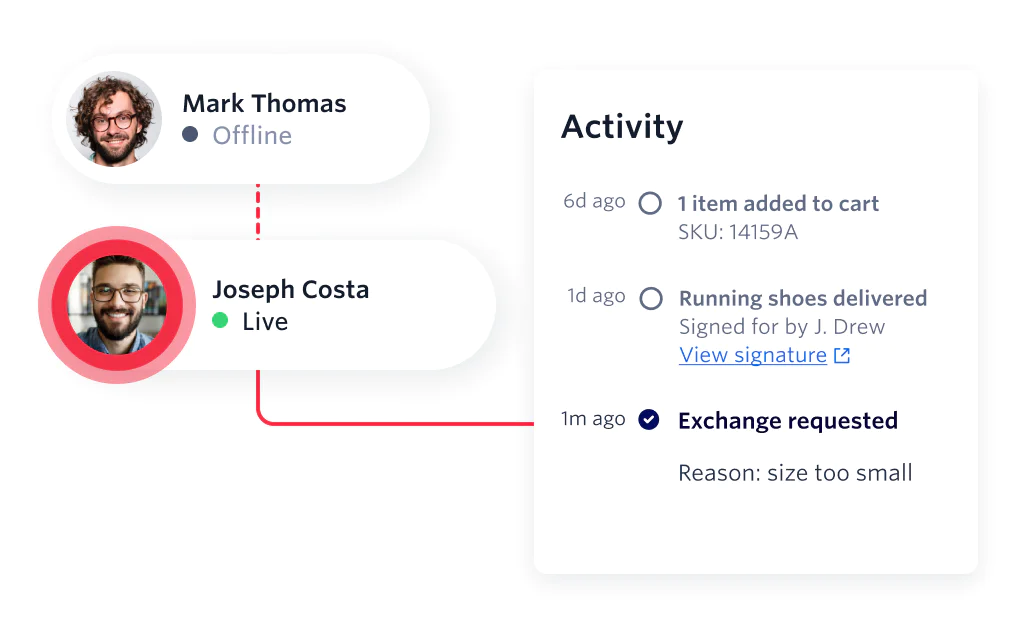Click Joseph Costa's profile photo

pos(117,305)
